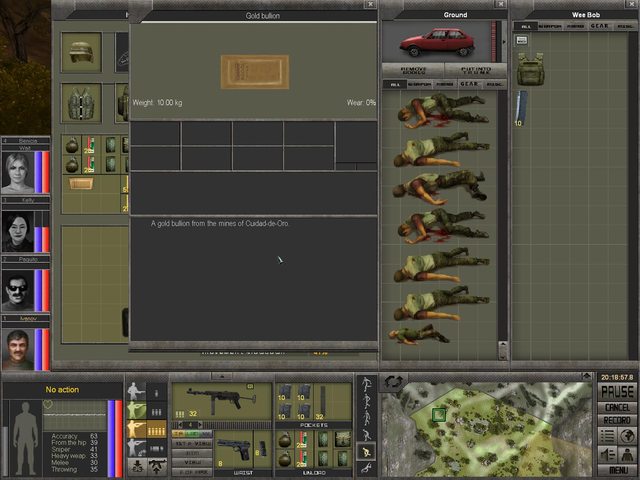Image resolution: width=640 pixels, height=480 pixels.
Task: Click the body silhouette health figure
Action: coord(25,438)
